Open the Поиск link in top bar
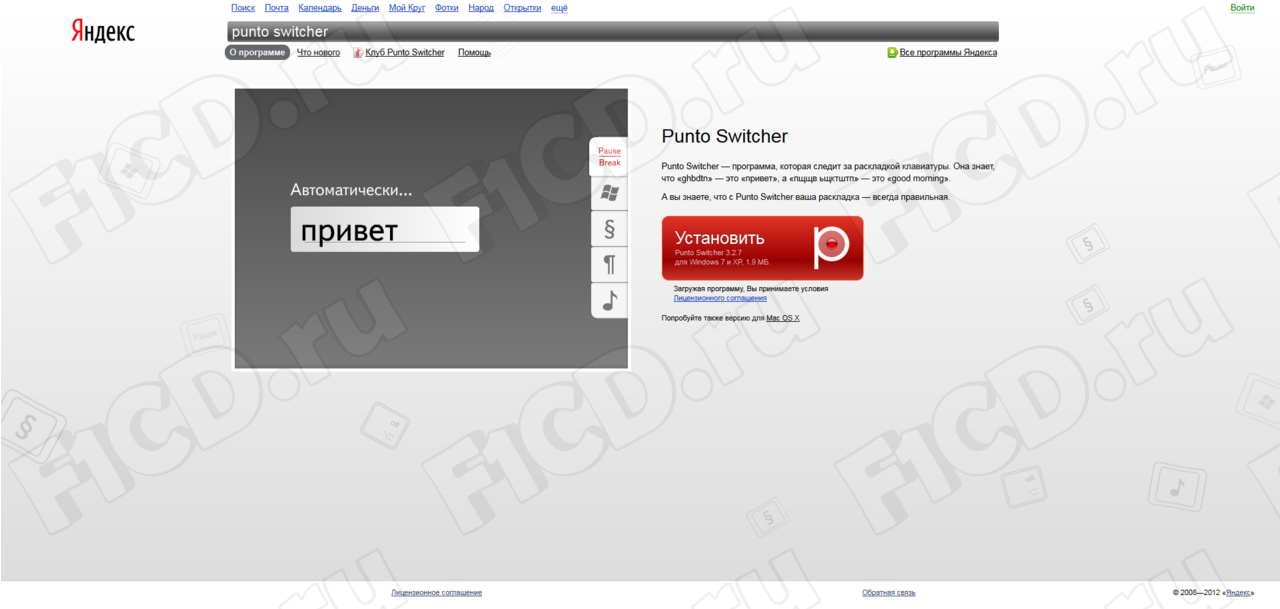This screenshot has height=609, width=1280. [x=243, y=8]
